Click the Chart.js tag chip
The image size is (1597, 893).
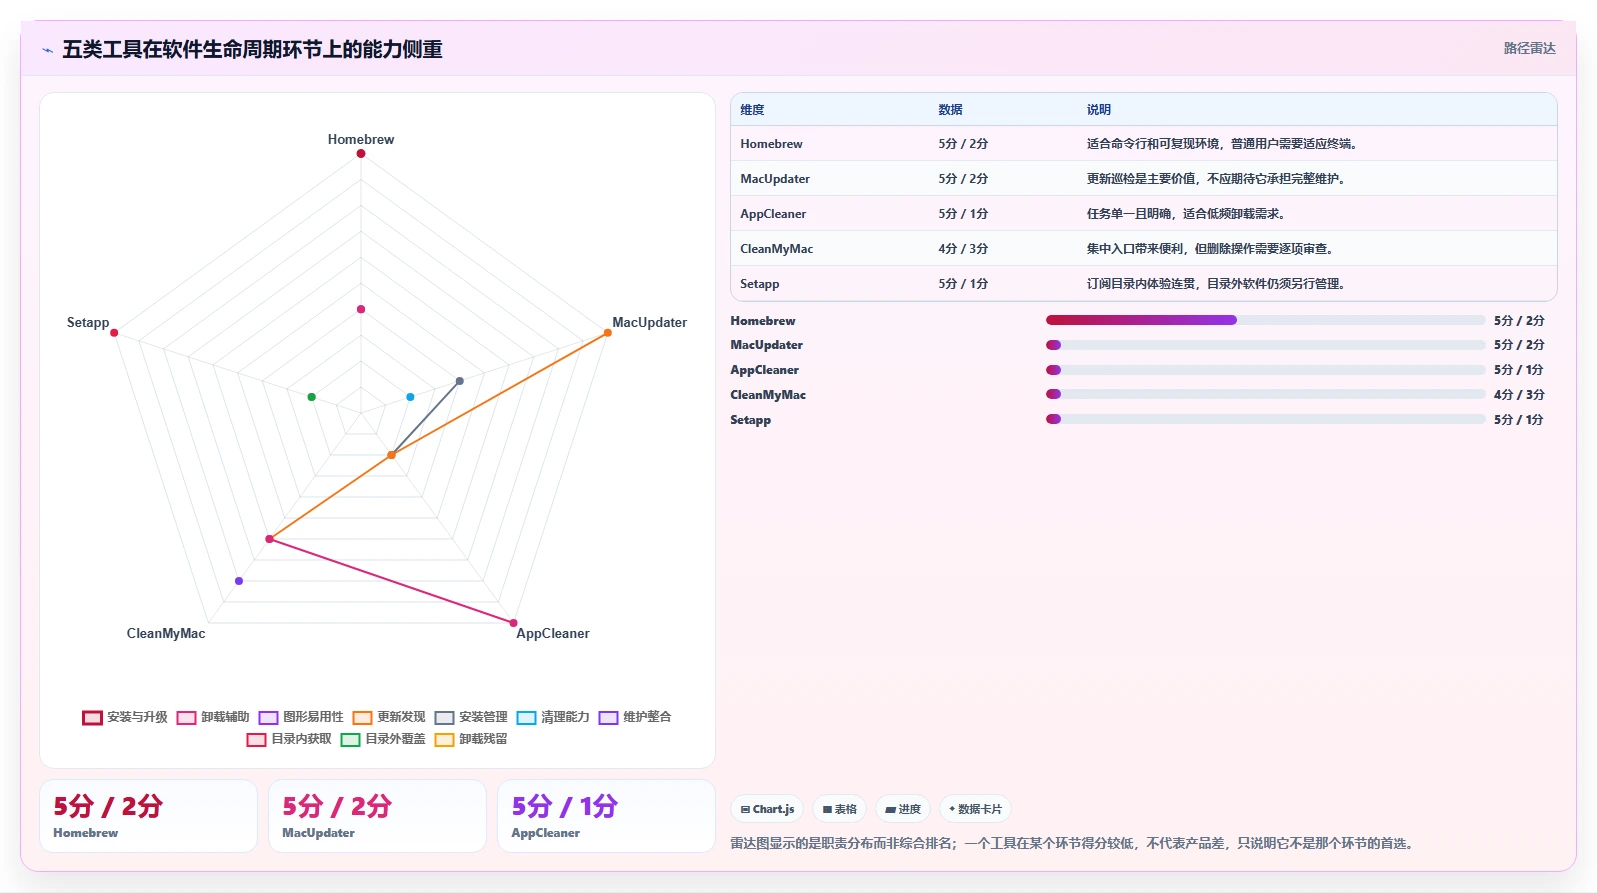(767, 809)
